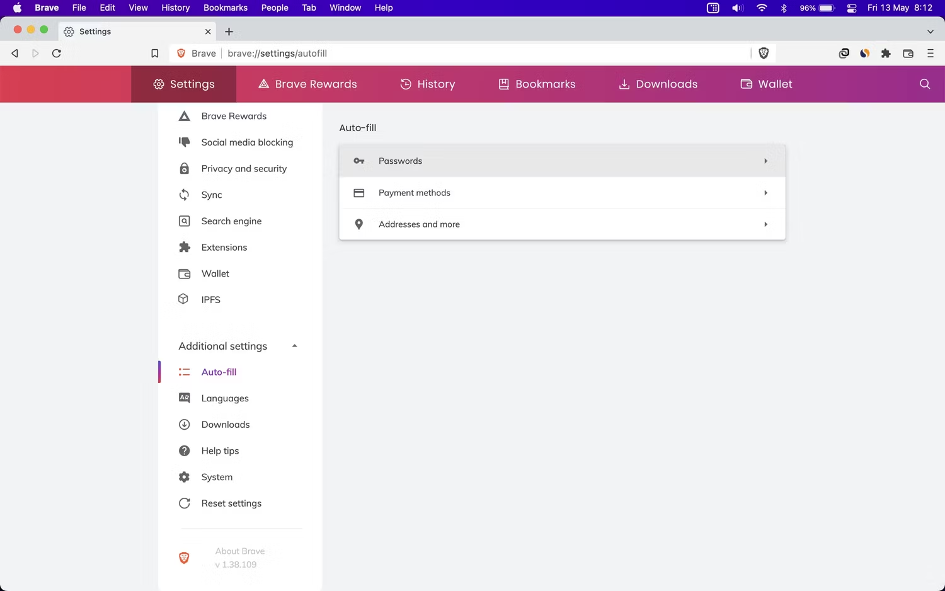Collapse the Additional settings section
945x591 pixels.
tap(294, 346)
